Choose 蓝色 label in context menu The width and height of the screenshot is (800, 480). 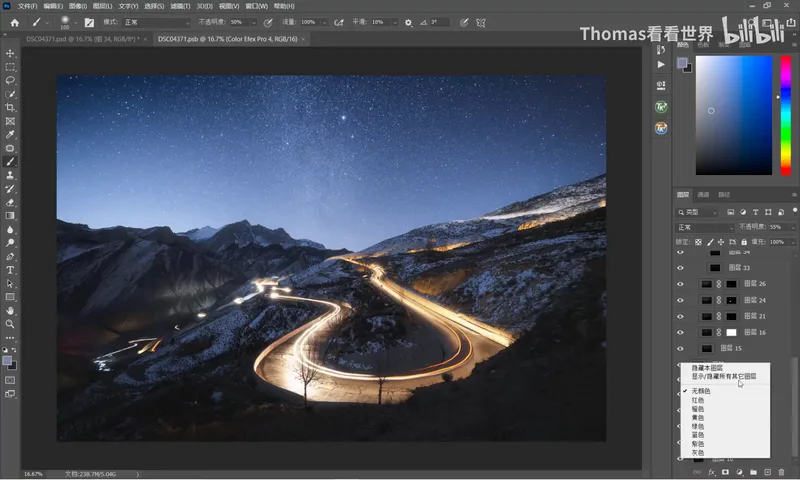click(698, 435)
